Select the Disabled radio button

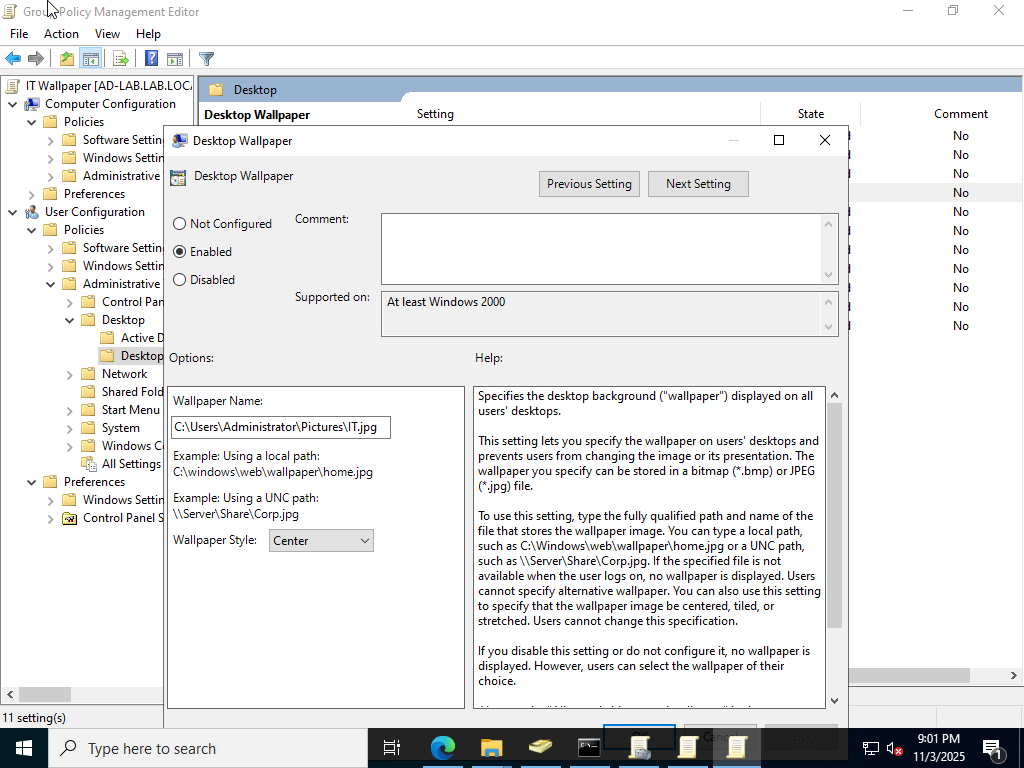[181, 279]
